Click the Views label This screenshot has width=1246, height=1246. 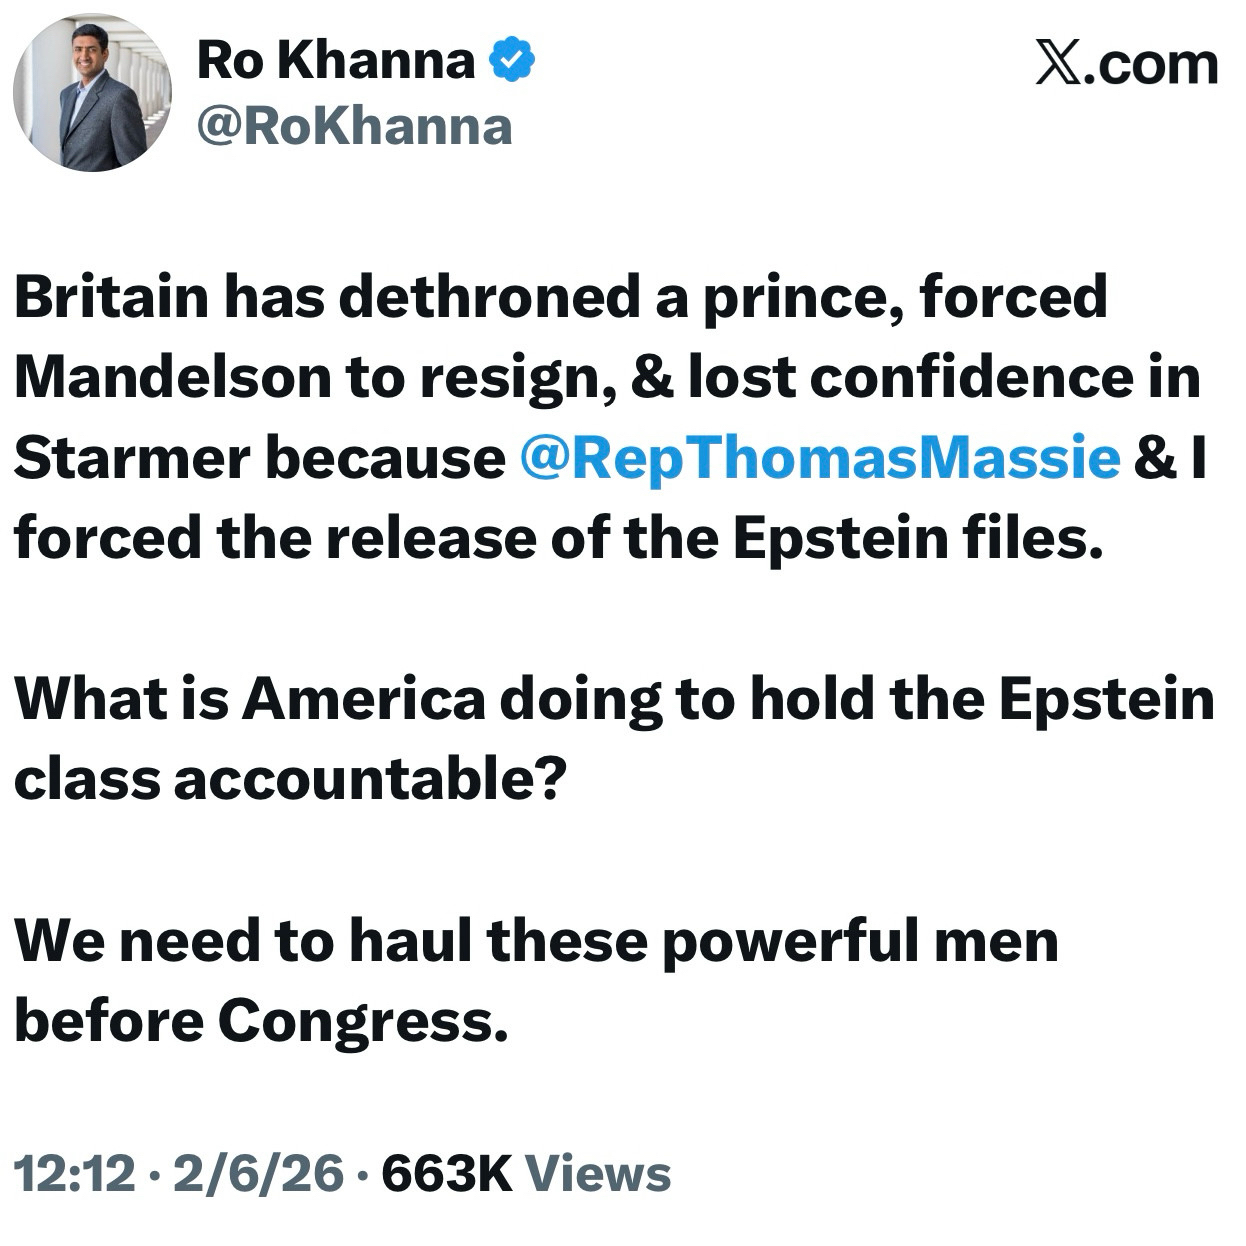click(x=597, y=1172)
